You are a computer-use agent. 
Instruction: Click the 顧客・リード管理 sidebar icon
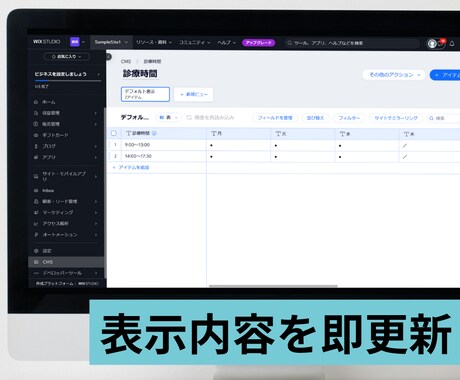click(x=36, y=202)
